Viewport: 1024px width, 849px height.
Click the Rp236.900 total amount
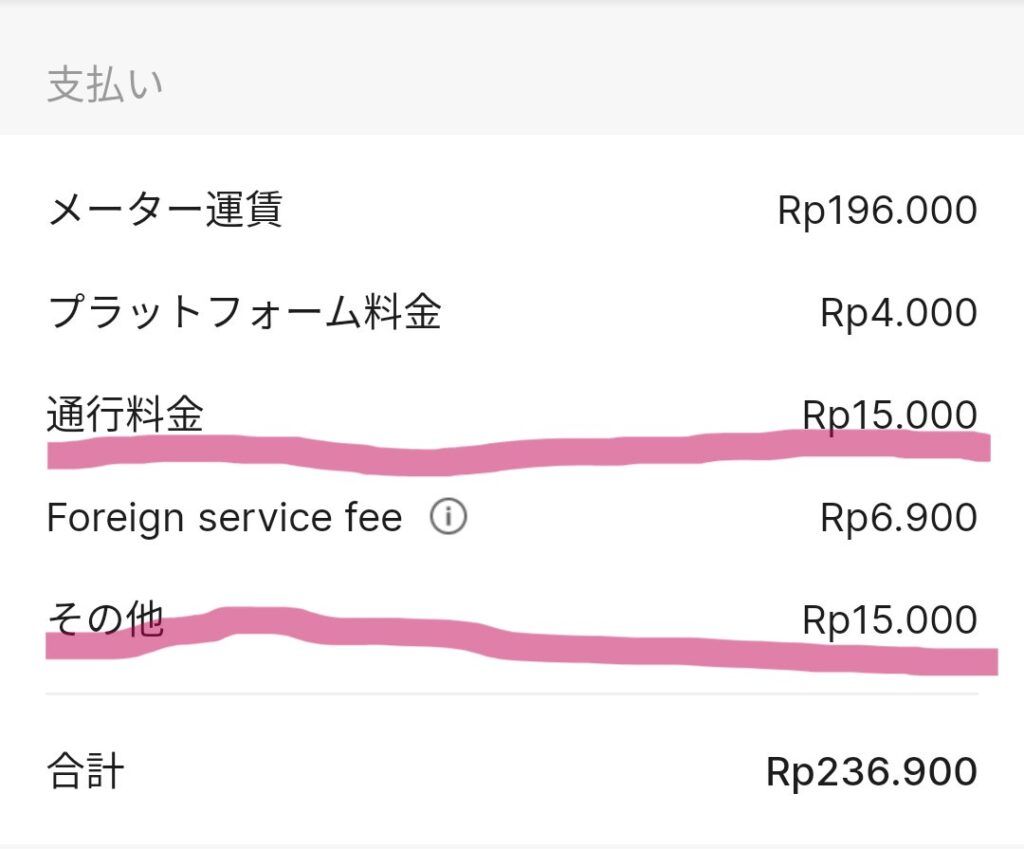871,772
